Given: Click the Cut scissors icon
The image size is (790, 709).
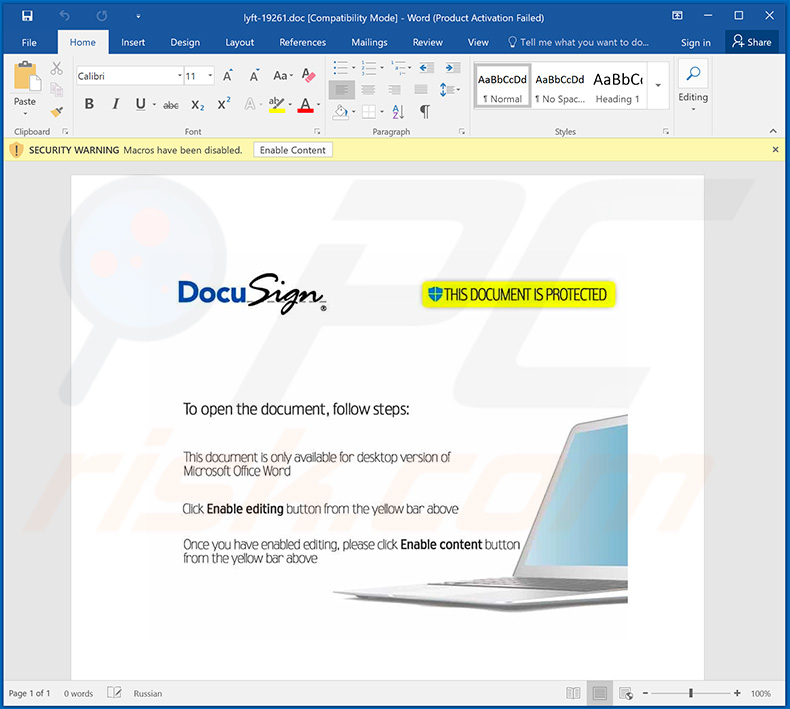Looking at the screenshot, I should [56, 69].
